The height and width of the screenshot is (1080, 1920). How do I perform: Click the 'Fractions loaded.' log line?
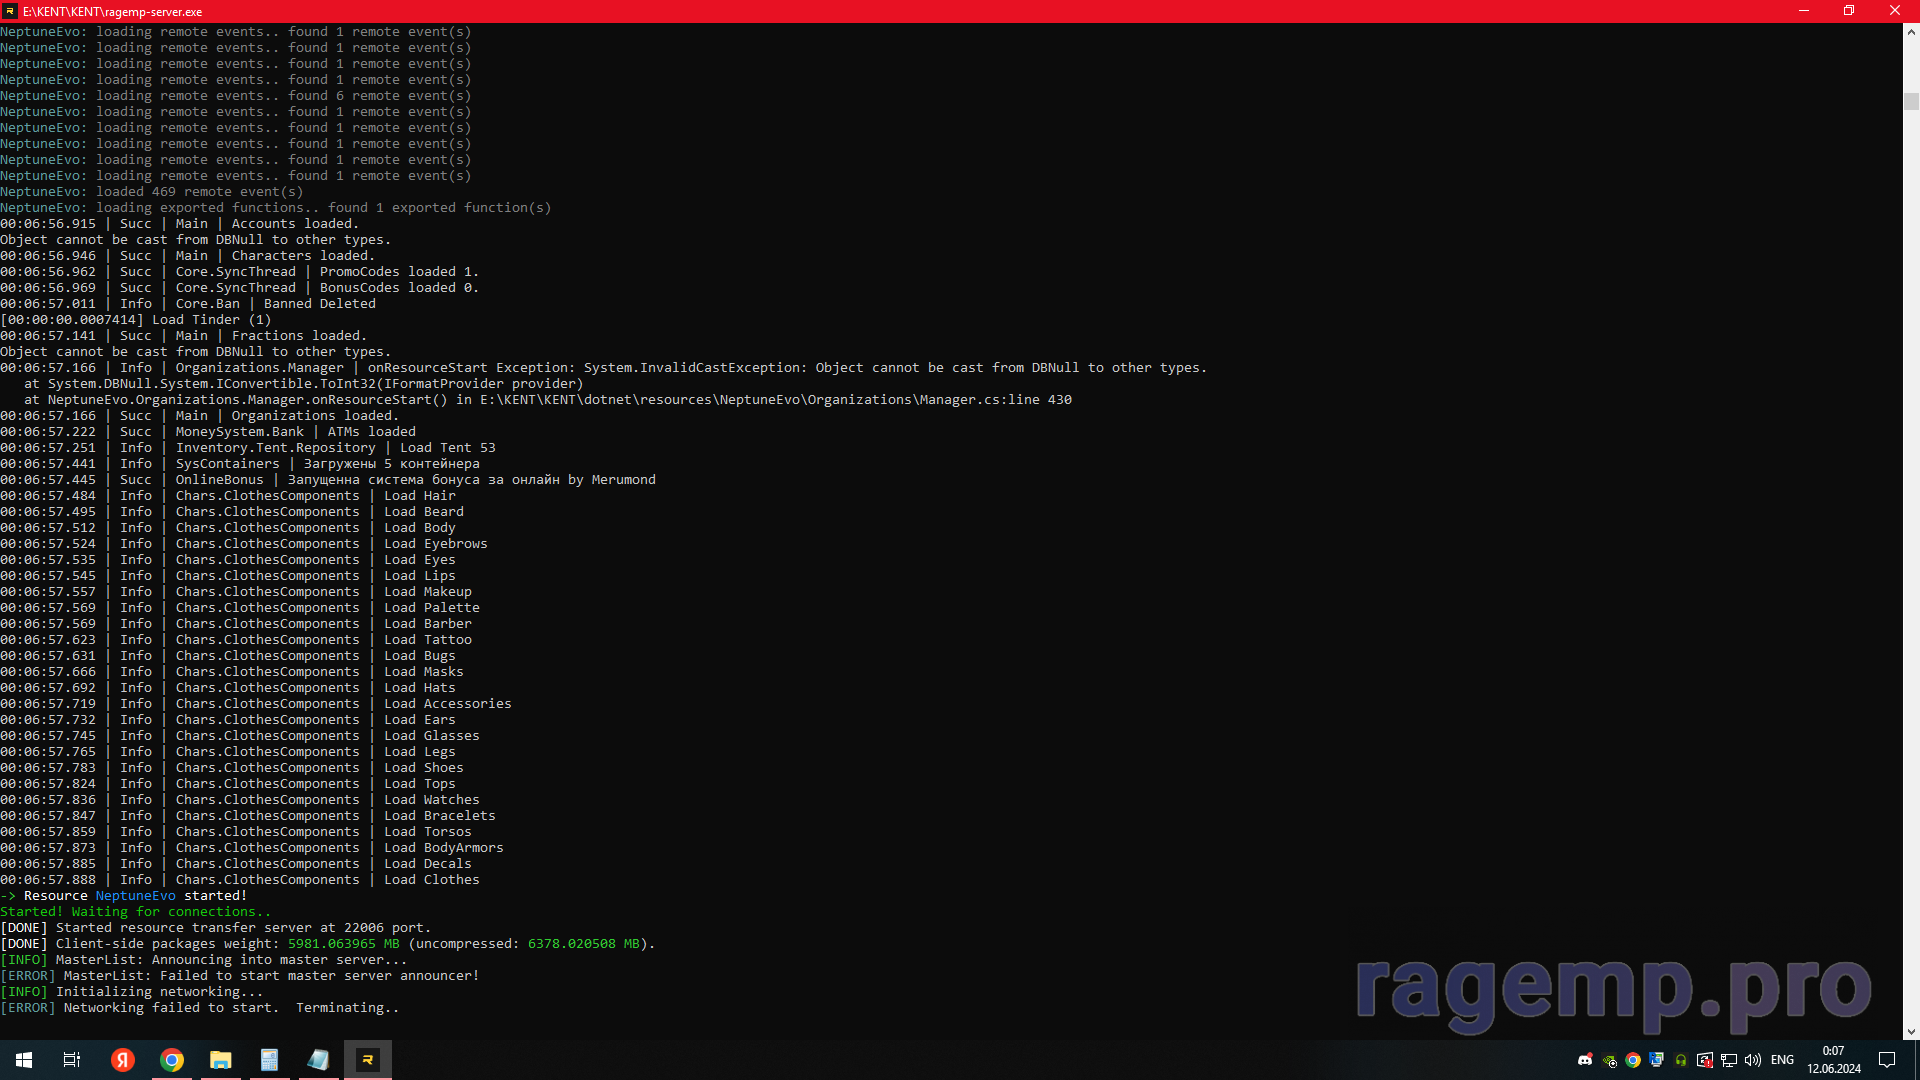184,336
